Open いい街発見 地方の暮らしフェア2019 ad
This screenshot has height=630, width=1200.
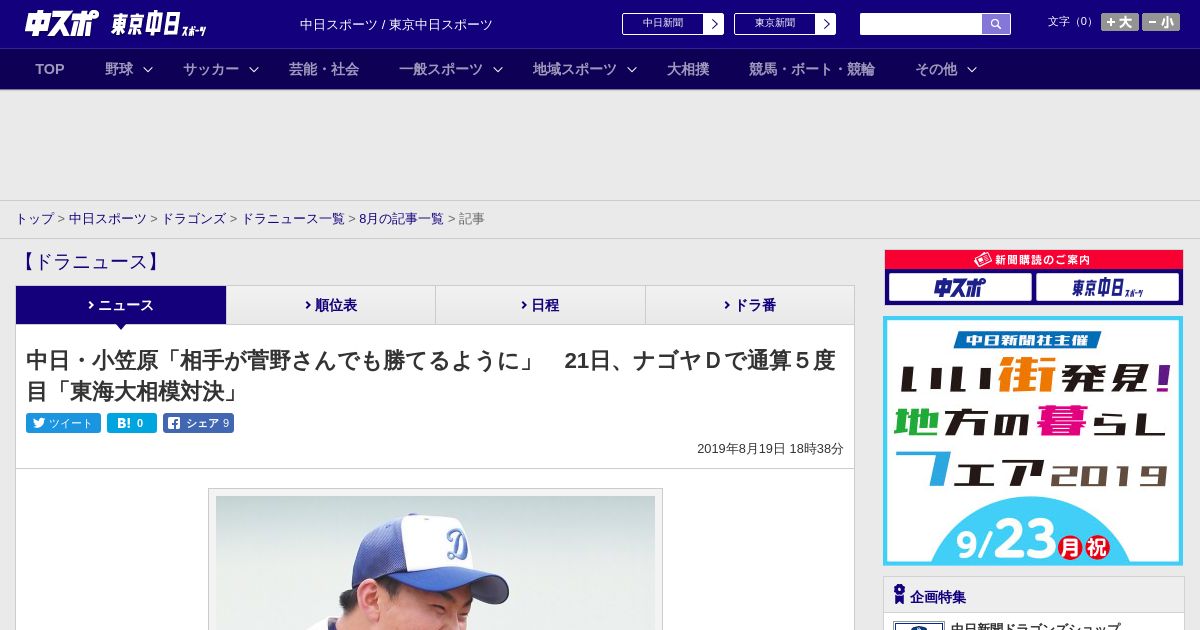pos(1033,441)
